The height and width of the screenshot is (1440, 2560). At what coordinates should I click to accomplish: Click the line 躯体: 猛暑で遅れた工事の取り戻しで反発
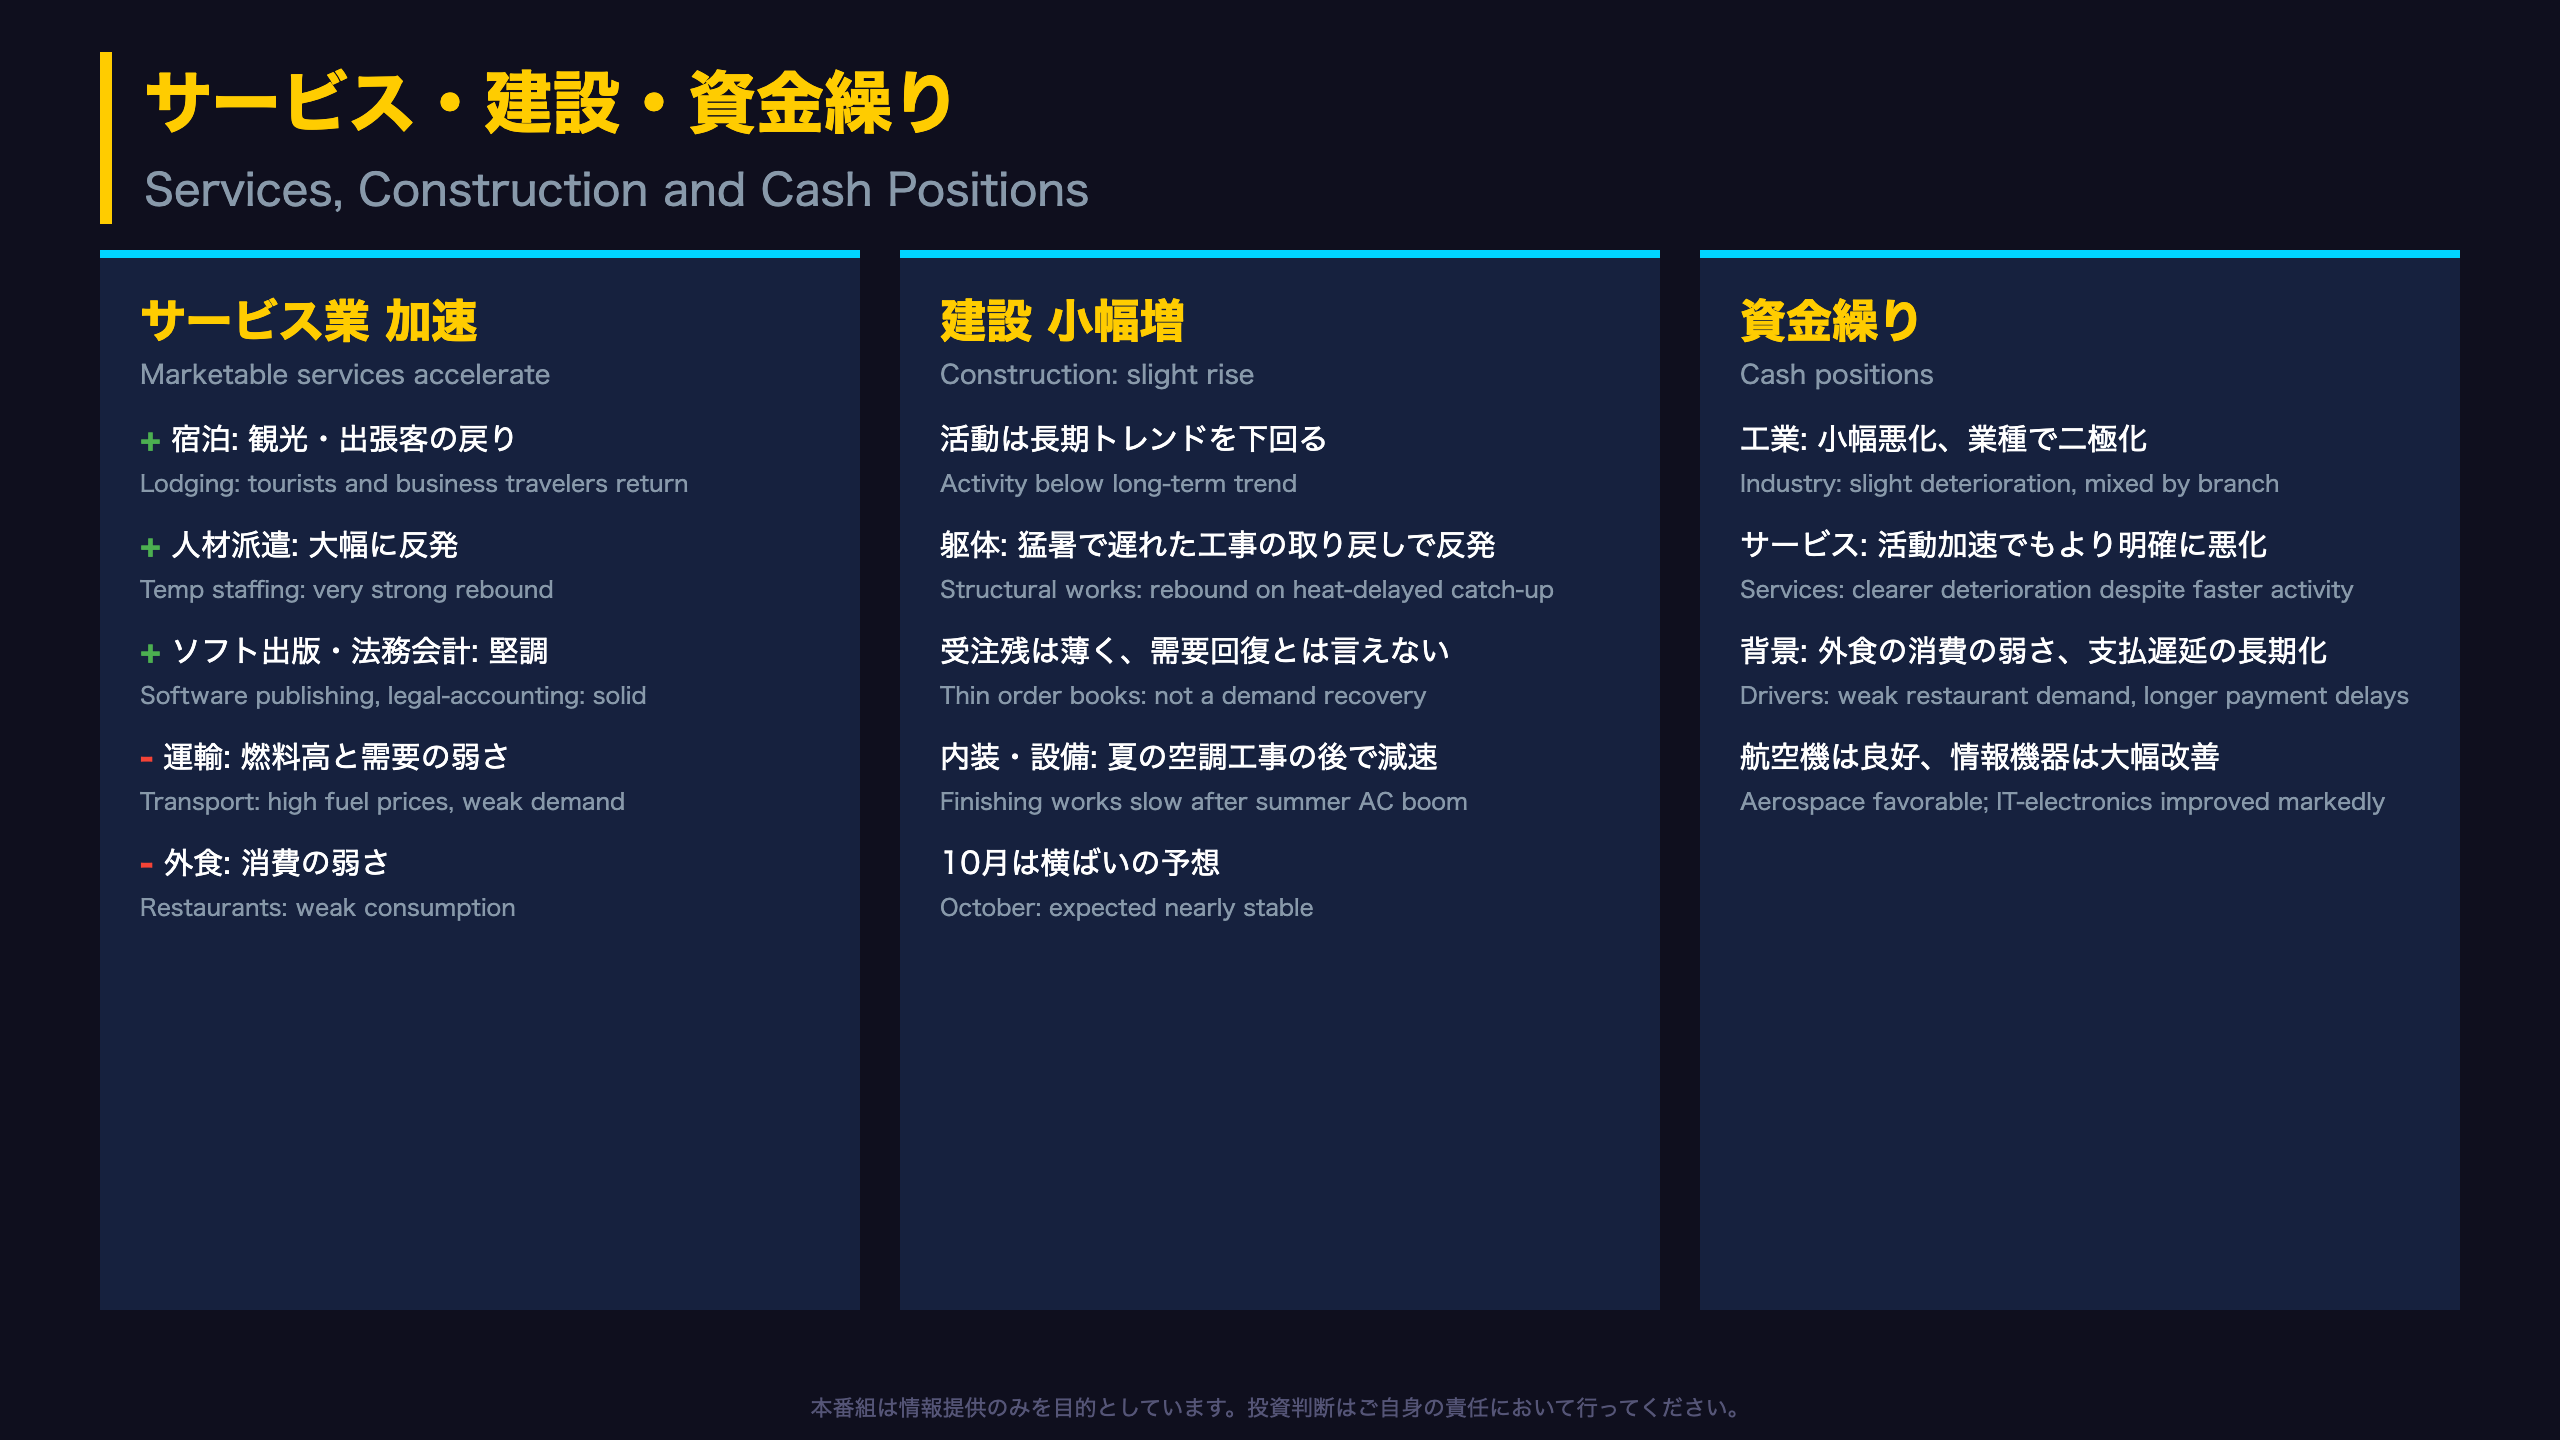(x=1218, y=545)
